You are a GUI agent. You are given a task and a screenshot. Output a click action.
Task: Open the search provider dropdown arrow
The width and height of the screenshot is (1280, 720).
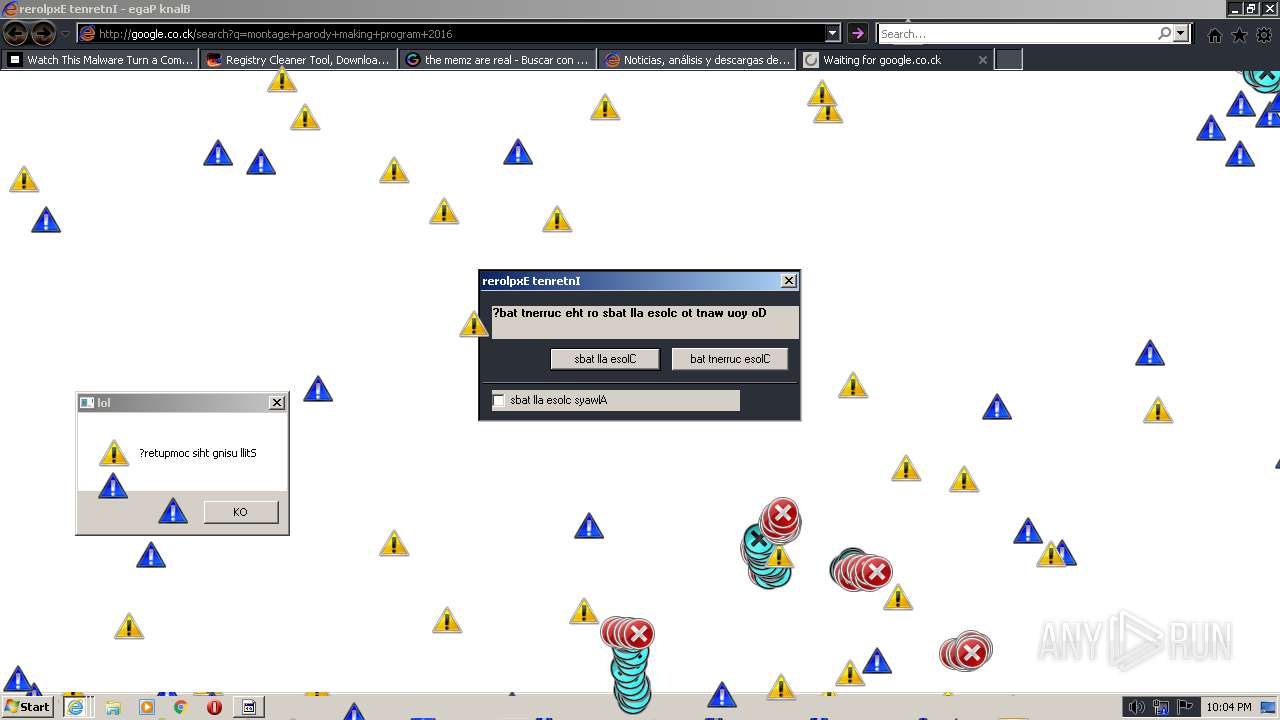coord(1180,34)
